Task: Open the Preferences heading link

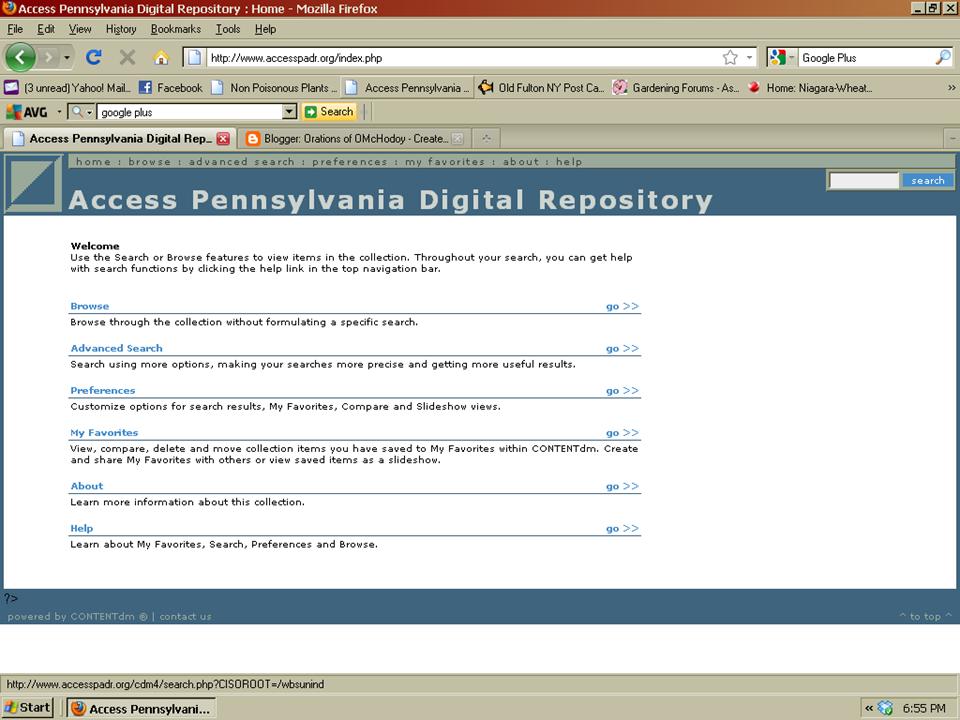Action: pyautogui.click(x=103, y=391)
